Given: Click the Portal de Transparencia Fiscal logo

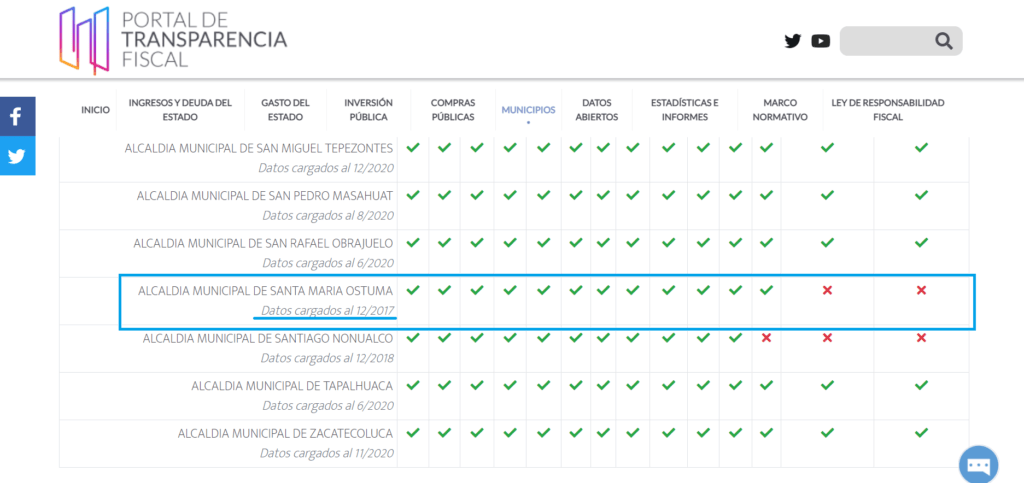Looking at the screenshot, I should (x=173, y=39).
